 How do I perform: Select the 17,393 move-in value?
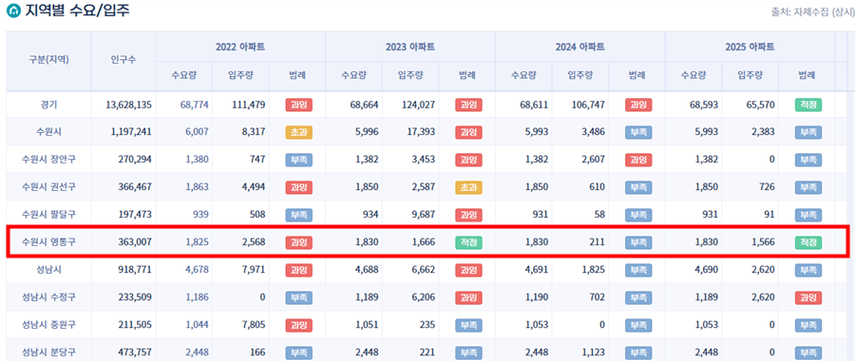pos(422,132)
